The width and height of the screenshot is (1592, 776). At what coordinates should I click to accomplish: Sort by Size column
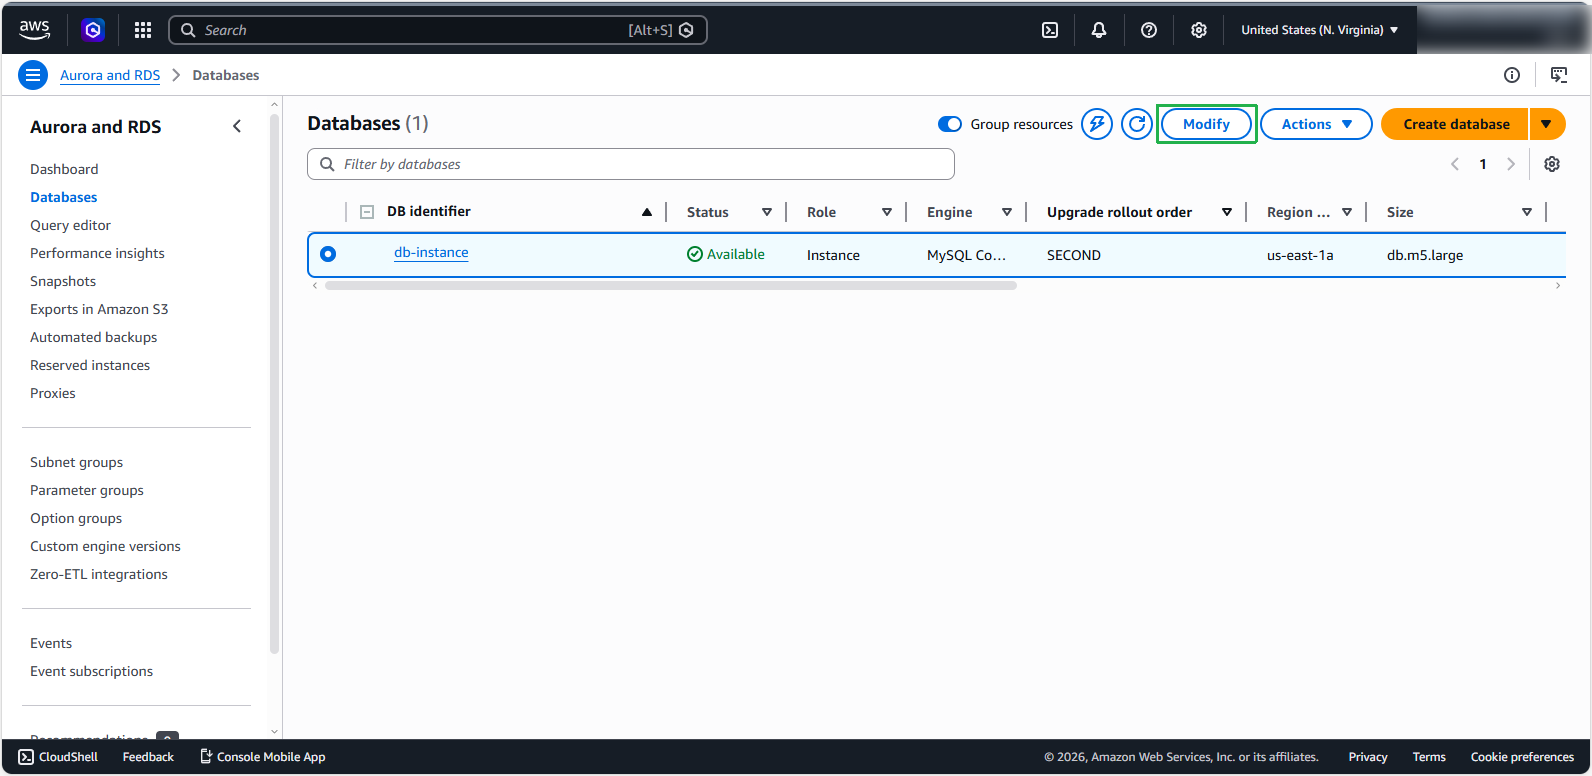pos(1527,212)
